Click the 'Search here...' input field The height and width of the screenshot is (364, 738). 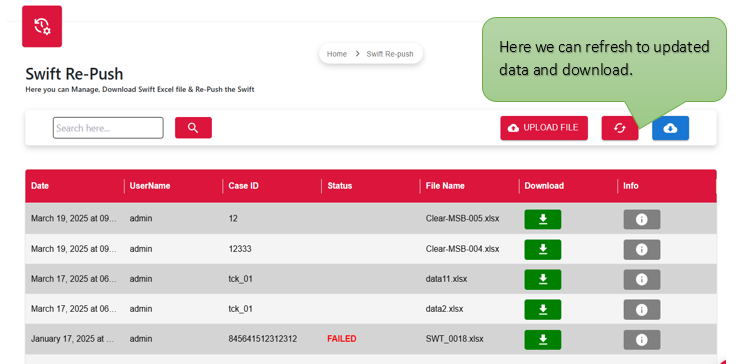[x=108, y=128]
